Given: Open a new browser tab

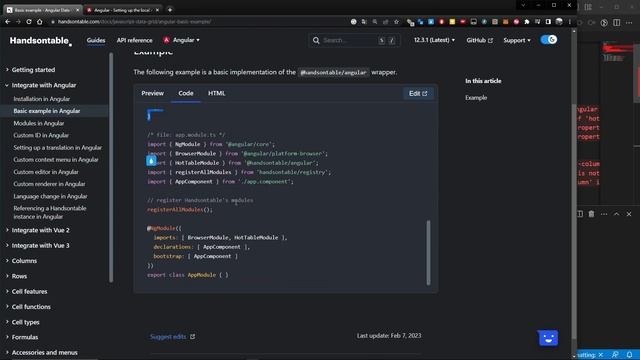Looking at the screenshot, I should (x=170, y=9).
